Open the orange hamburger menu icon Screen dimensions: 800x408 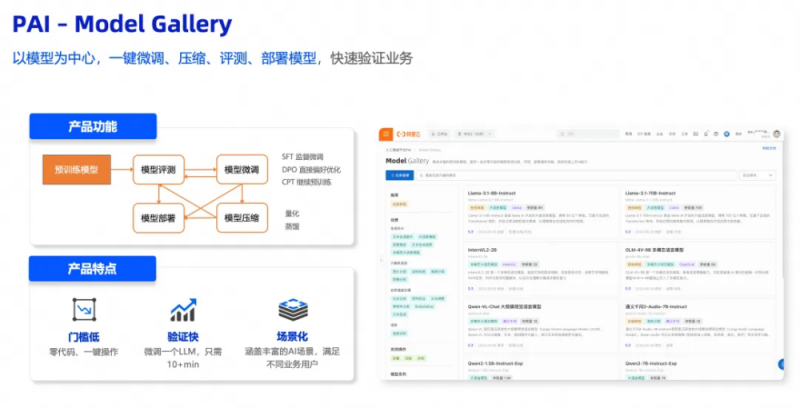tap(386, 134)
